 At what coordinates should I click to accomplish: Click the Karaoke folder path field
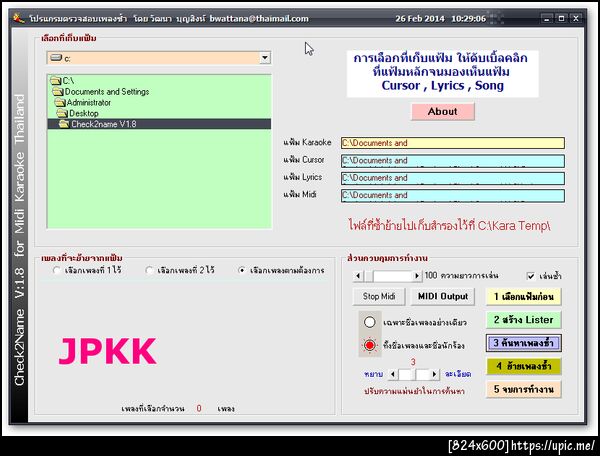coord(453,143)
